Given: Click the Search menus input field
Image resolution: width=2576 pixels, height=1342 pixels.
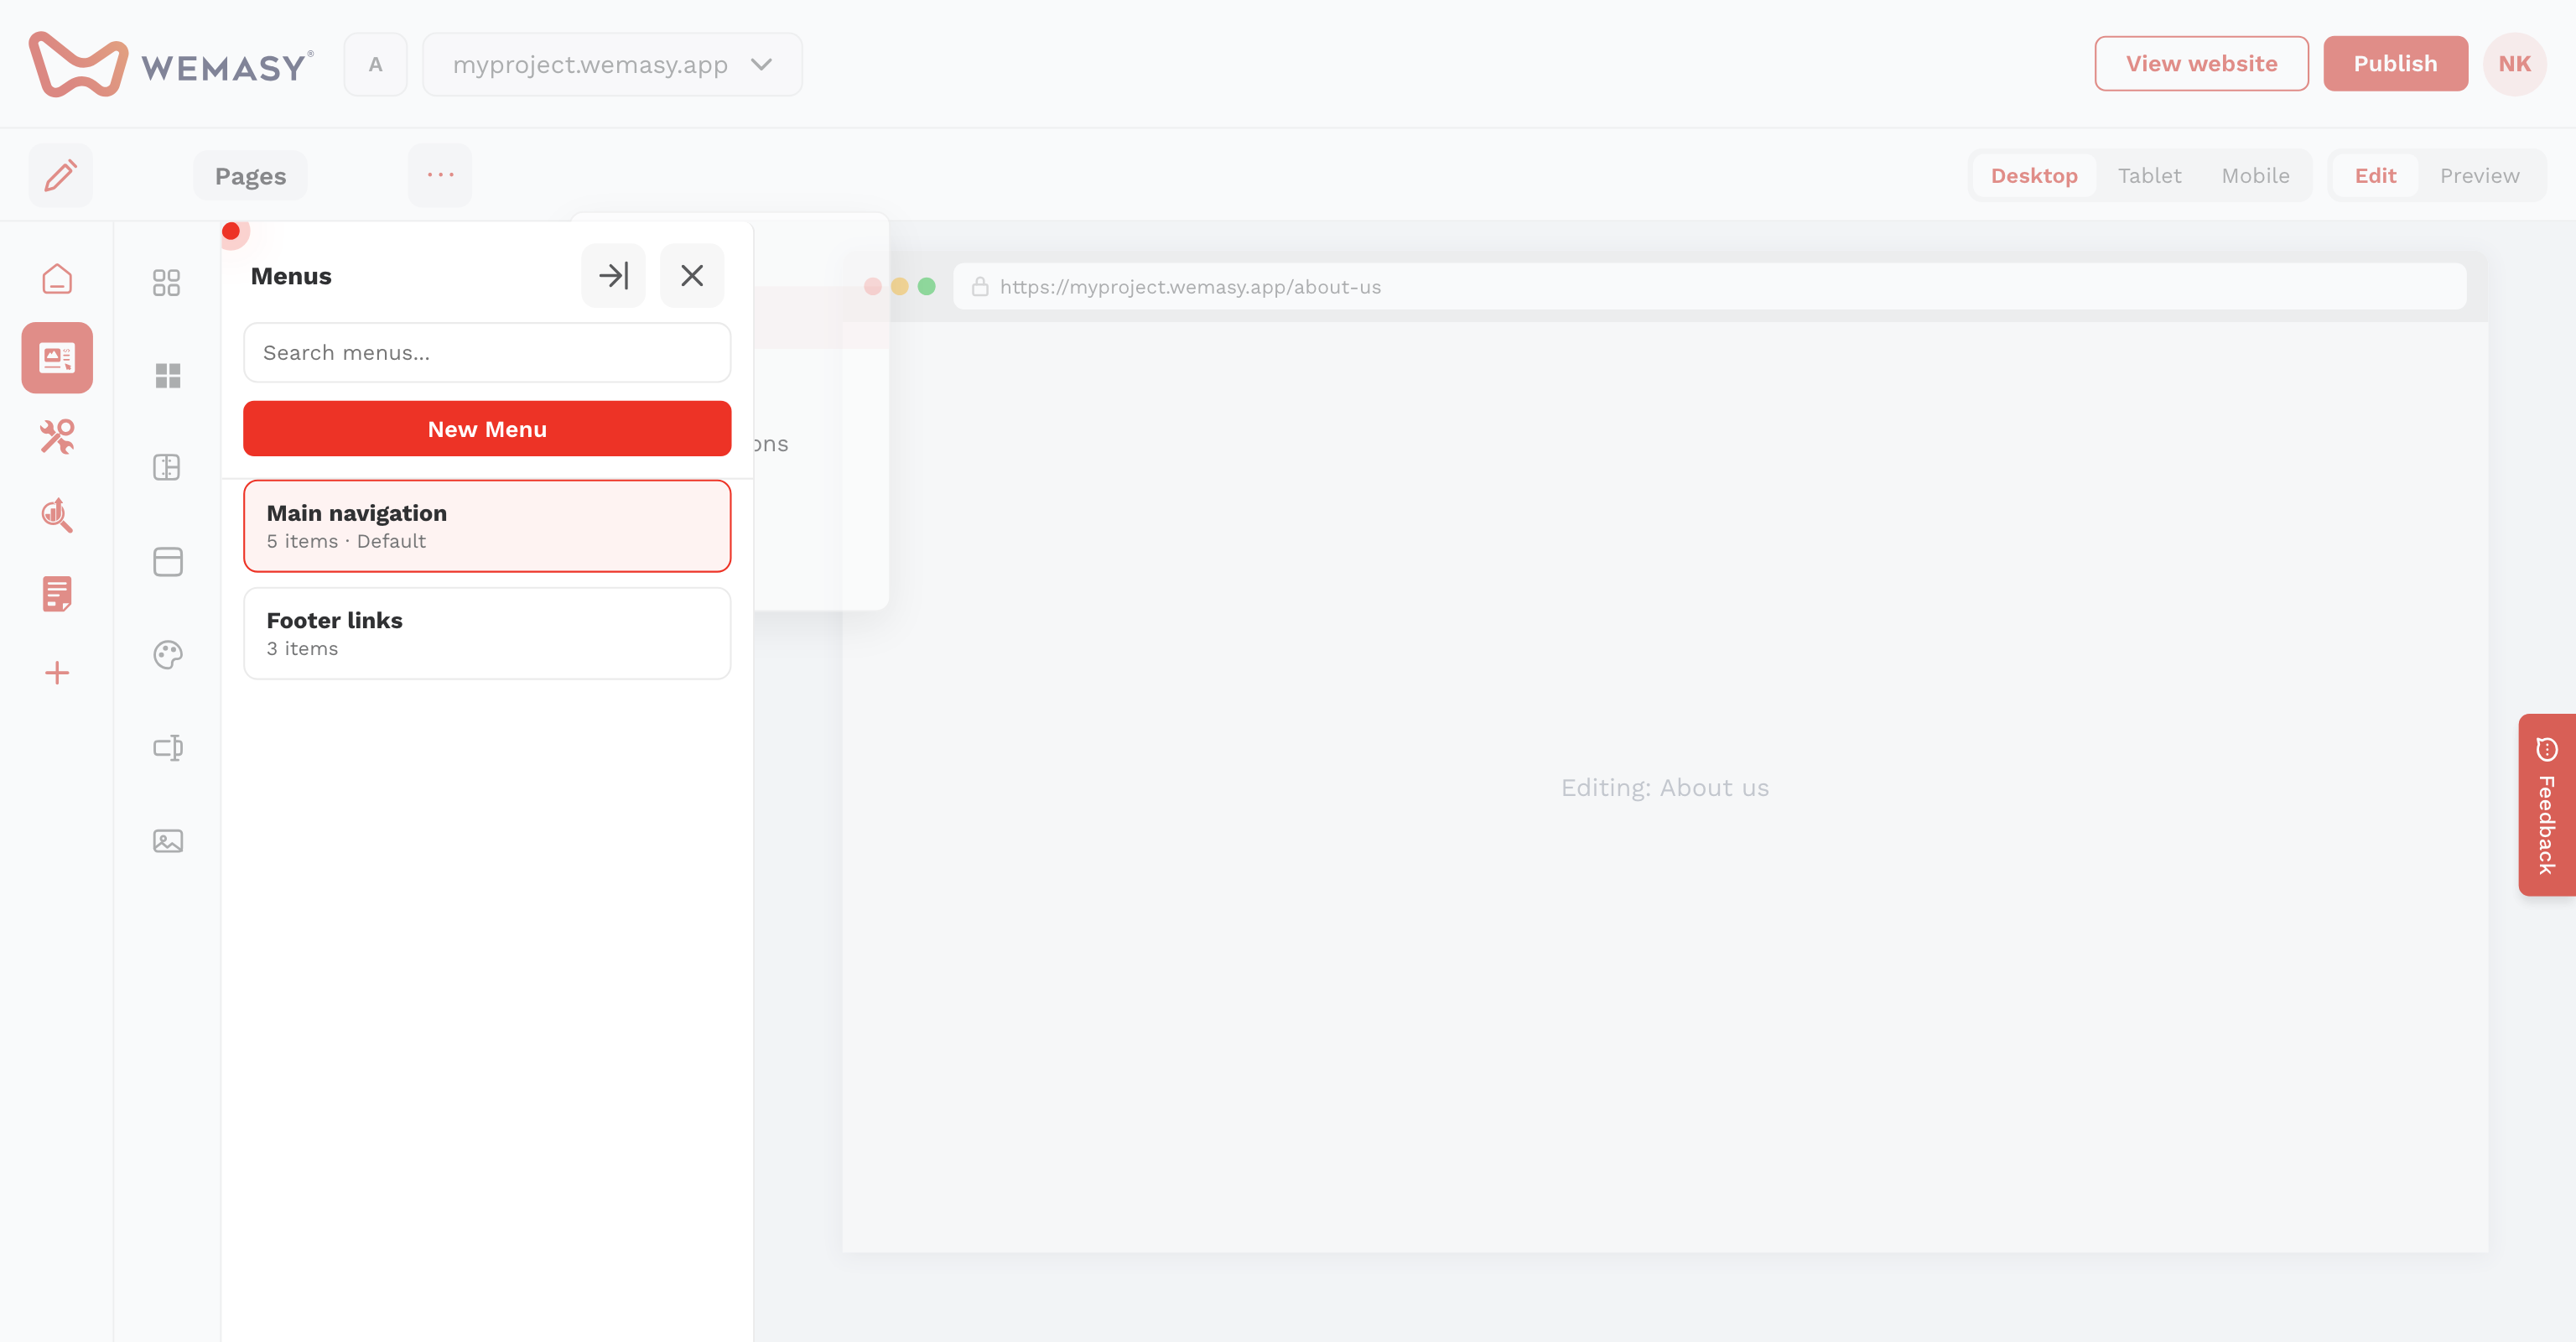Looking at the screenshot, I should coord(487,352).
